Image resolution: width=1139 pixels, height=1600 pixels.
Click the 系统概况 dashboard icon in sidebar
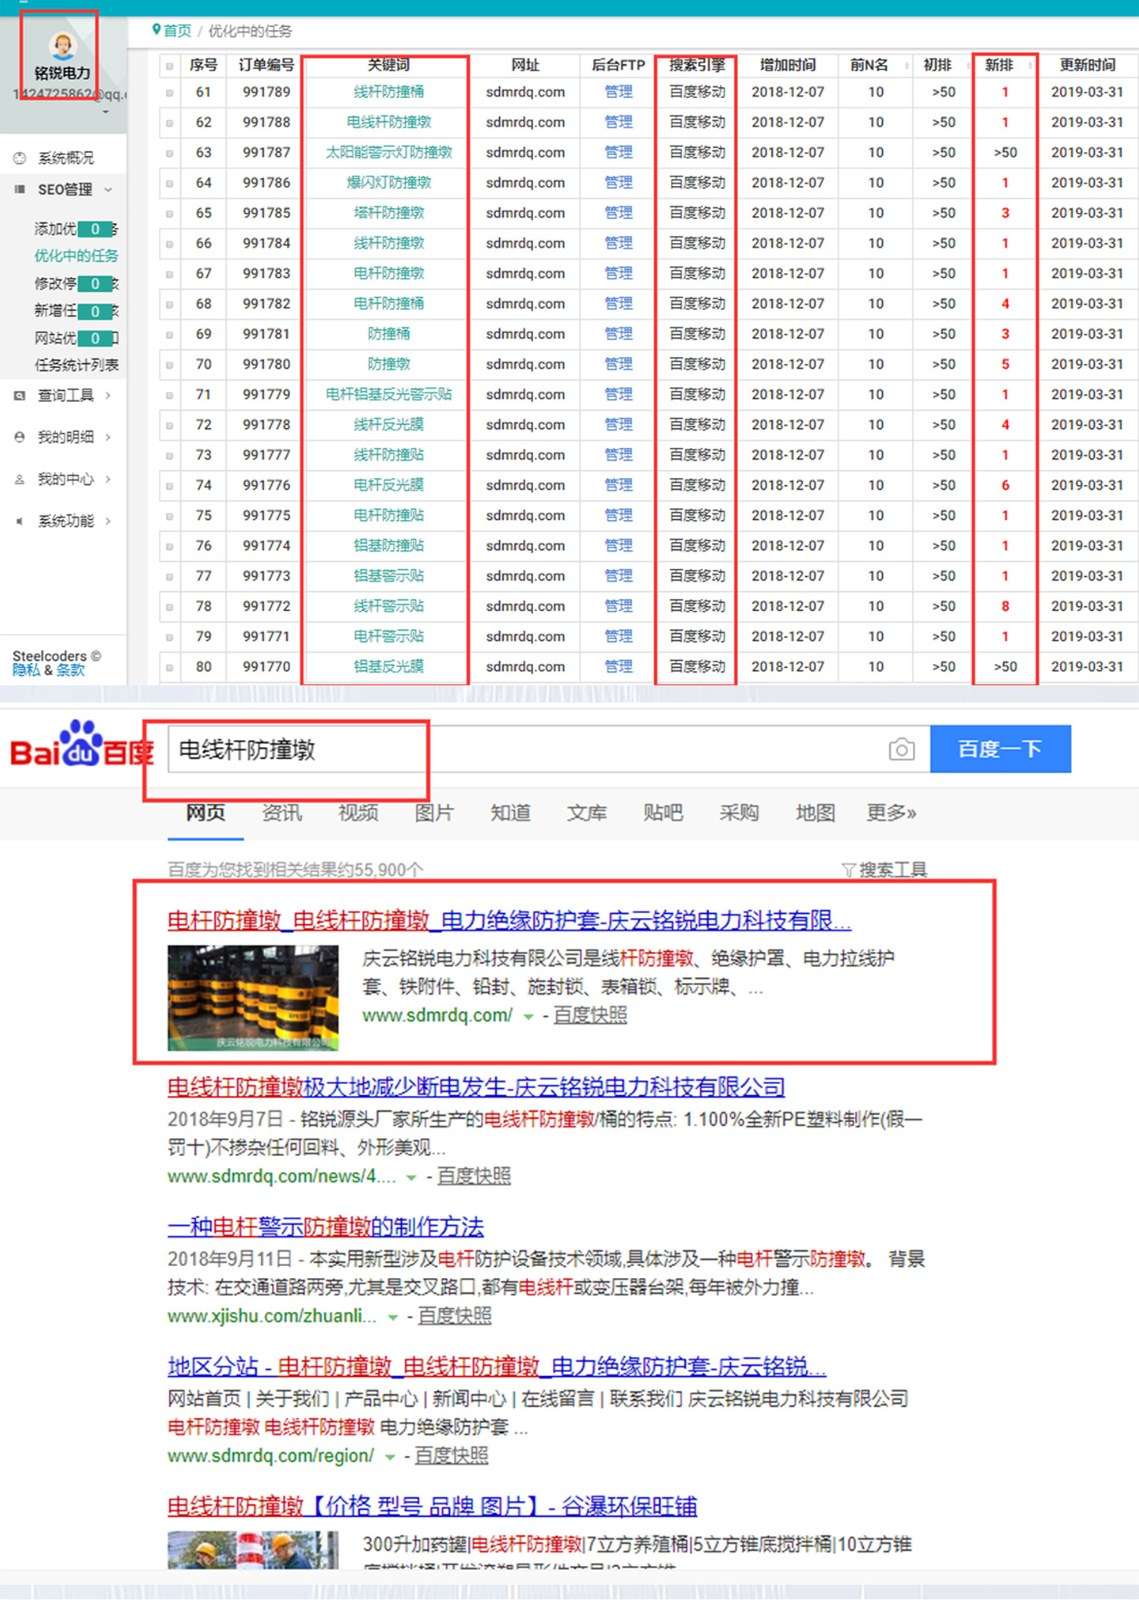point(19,158)
